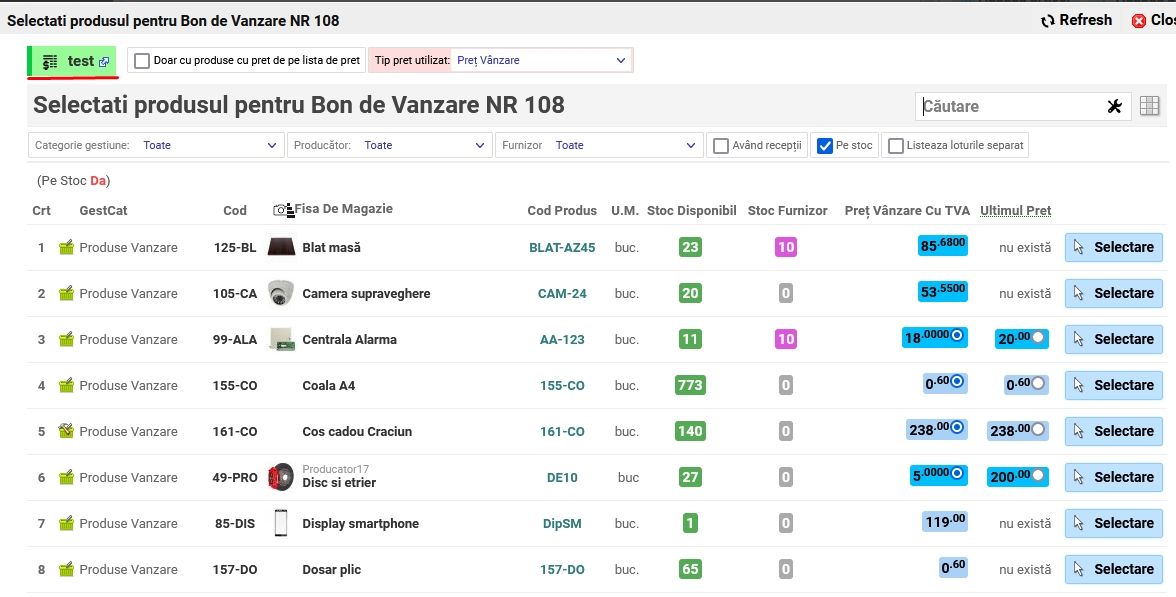Screen dimensions: 1176x597
Task: Click the Centrala Alarma product image
Action: 281,339
